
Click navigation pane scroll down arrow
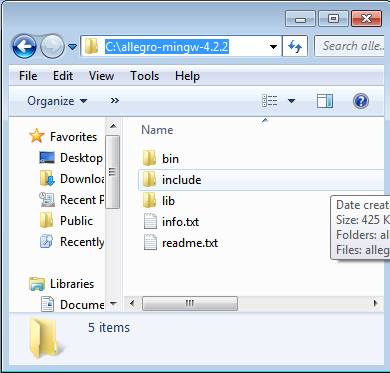coord(113,304)
